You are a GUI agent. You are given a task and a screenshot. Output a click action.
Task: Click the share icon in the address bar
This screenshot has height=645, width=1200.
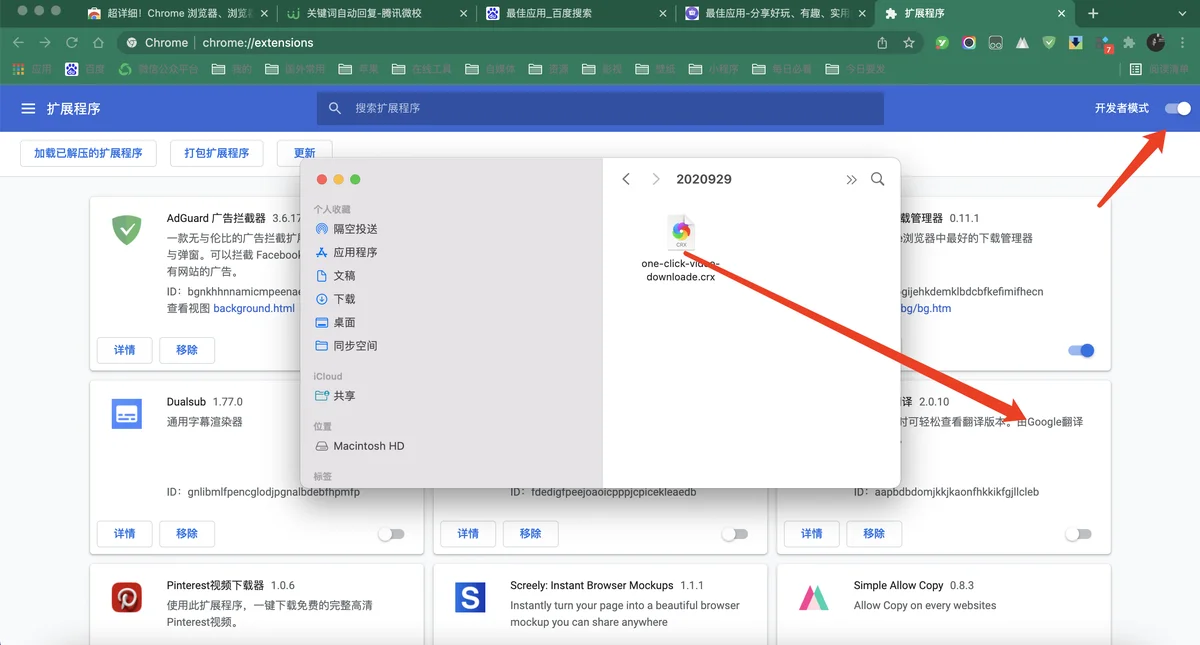tap(882, 43)
